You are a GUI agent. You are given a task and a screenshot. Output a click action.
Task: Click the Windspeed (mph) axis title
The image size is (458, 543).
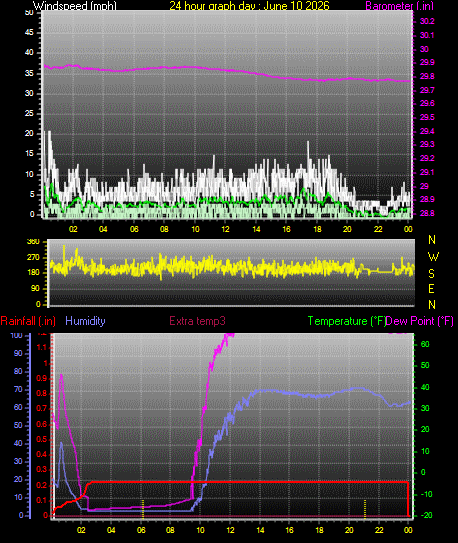74,6
